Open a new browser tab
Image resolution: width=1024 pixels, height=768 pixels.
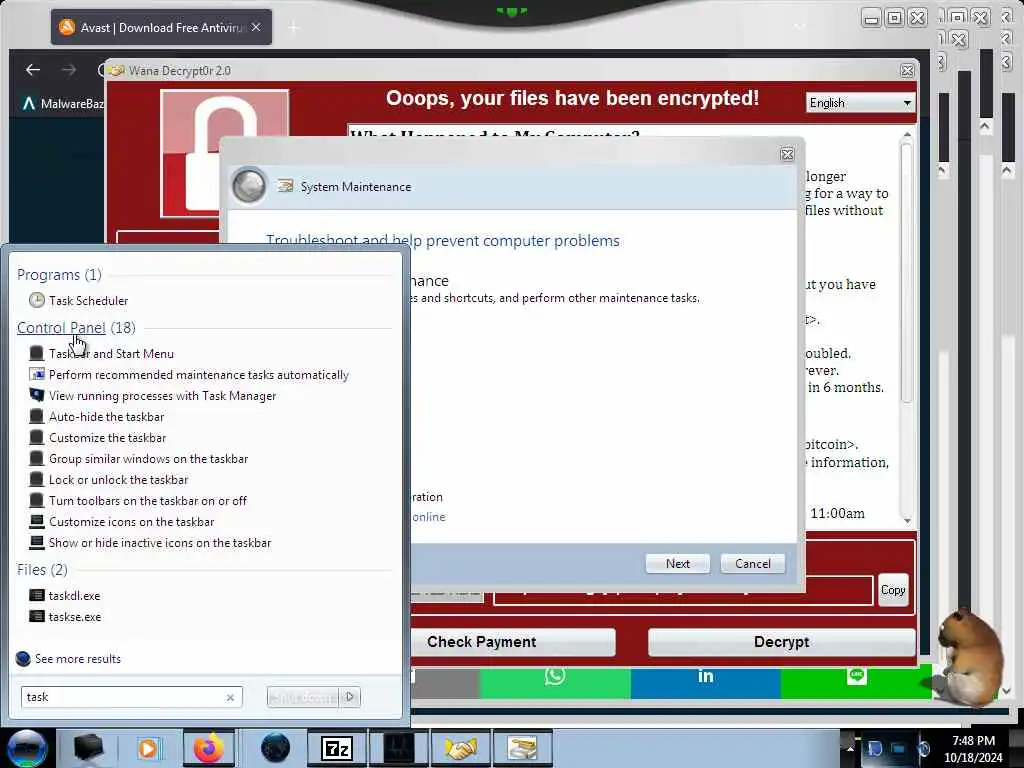pos(293,27)
